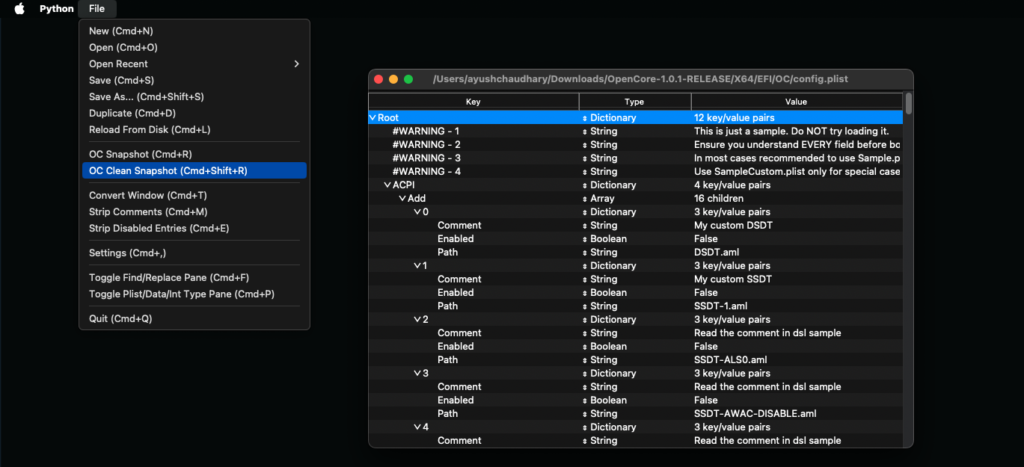Click the Value column header
This screenshot has height=467, width=1024.
797,102
